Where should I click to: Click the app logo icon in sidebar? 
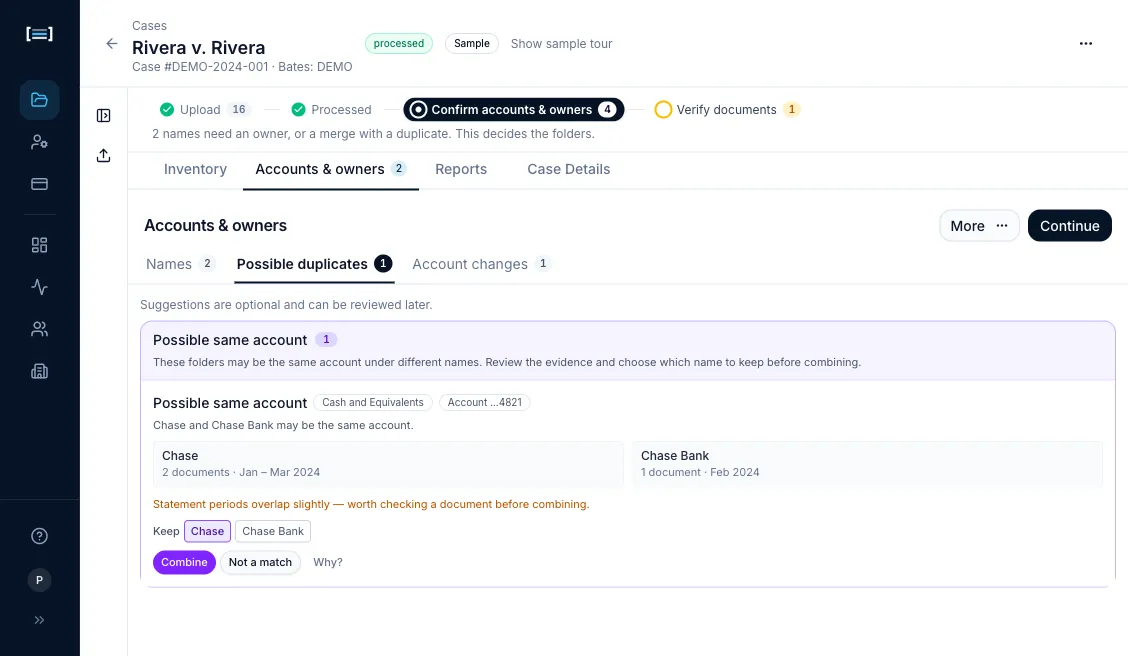(x=39, y=34)
